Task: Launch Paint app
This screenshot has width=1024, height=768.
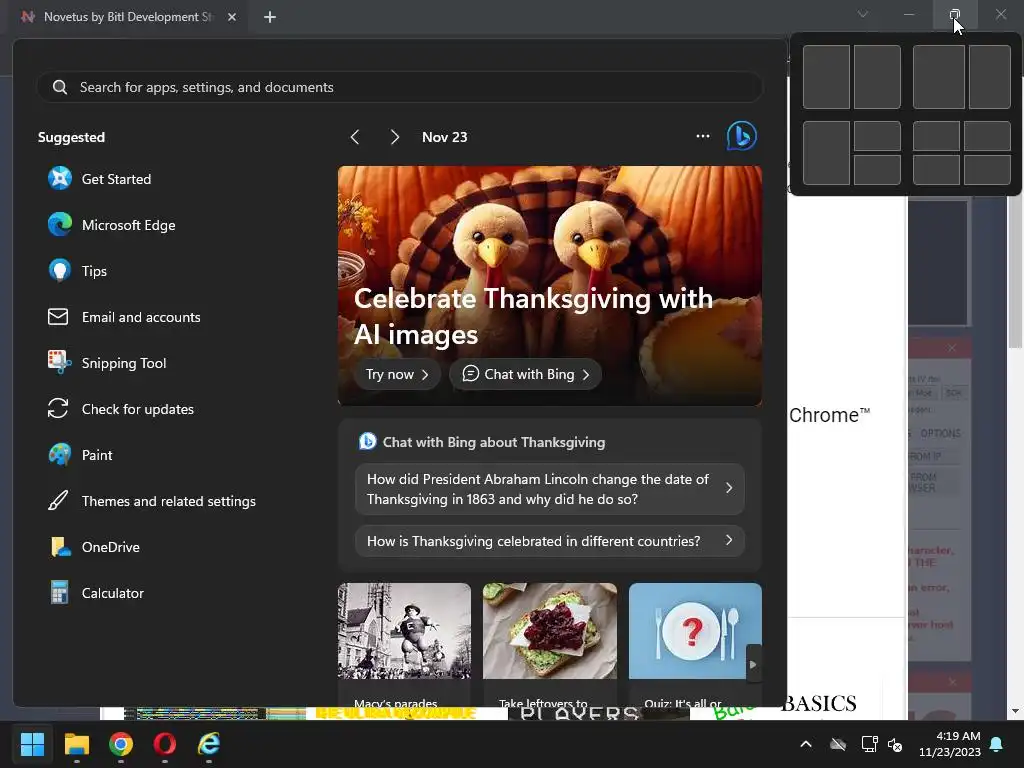Action: [80, 455]
